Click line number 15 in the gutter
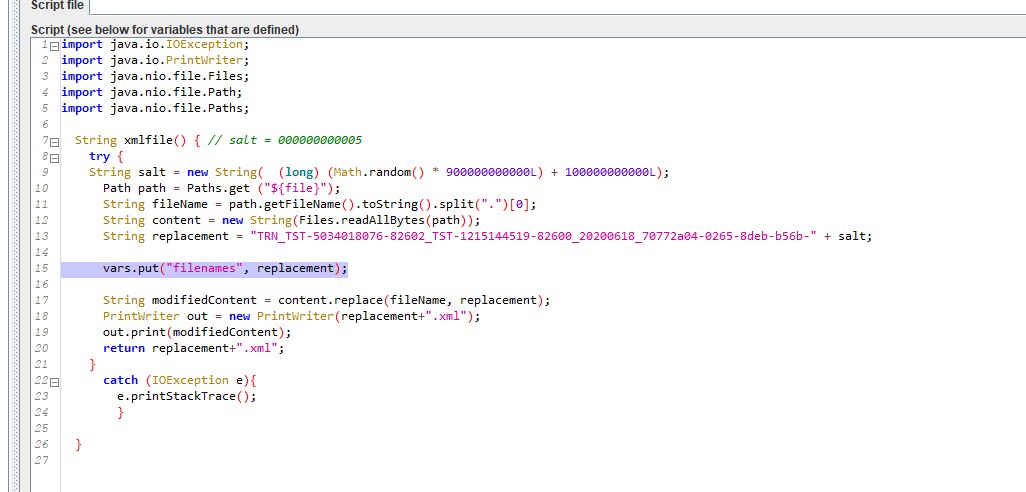Image resolution: width=1026 pixels, height=492 pixels. pos(41,268)
